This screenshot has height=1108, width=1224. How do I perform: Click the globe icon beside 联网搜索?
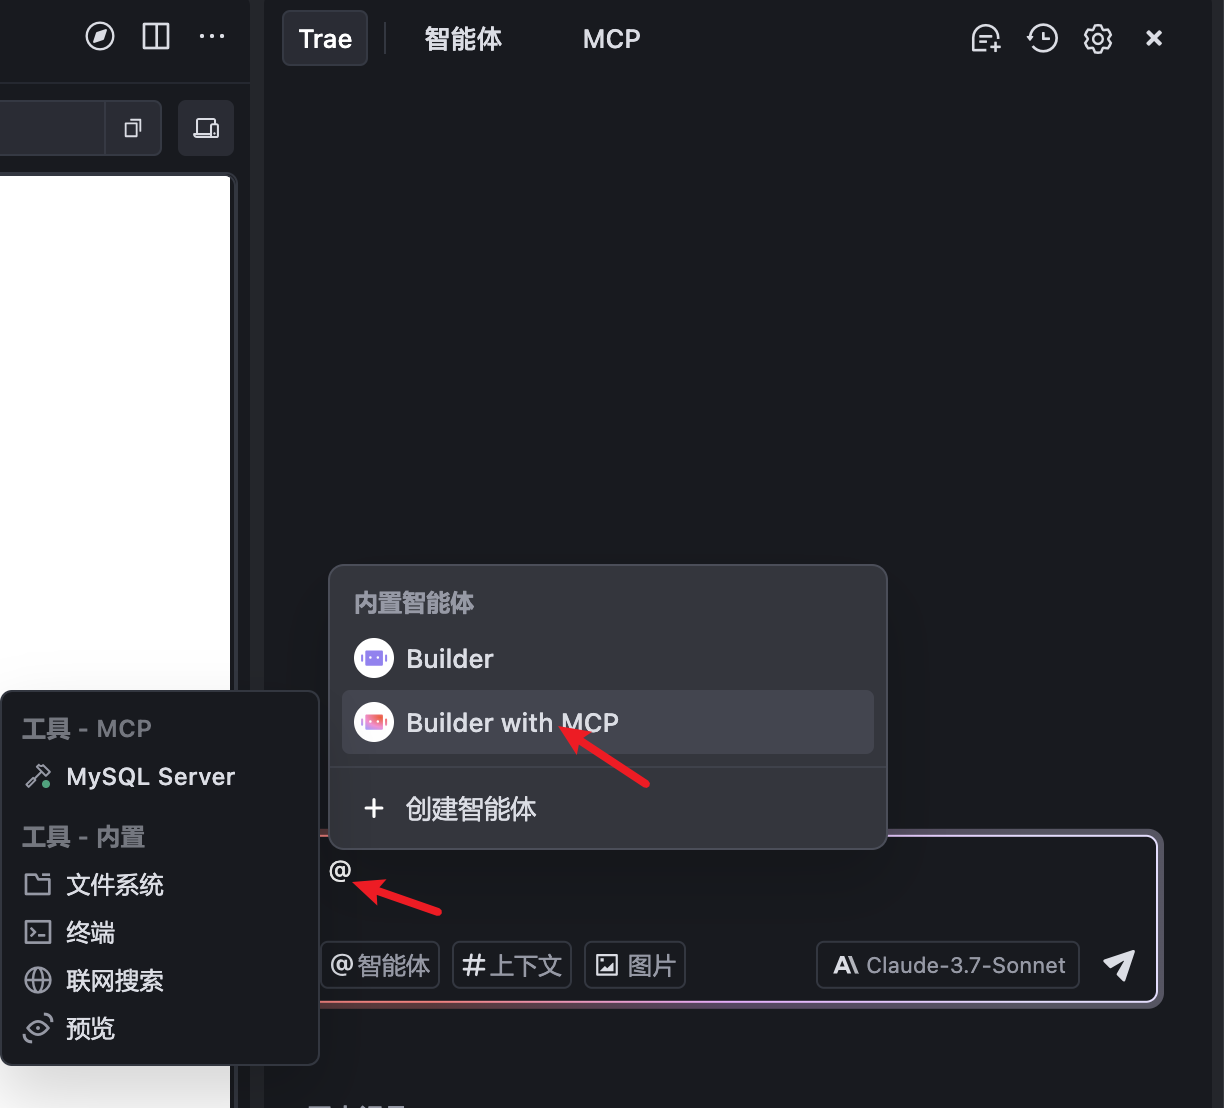[38, 980]
